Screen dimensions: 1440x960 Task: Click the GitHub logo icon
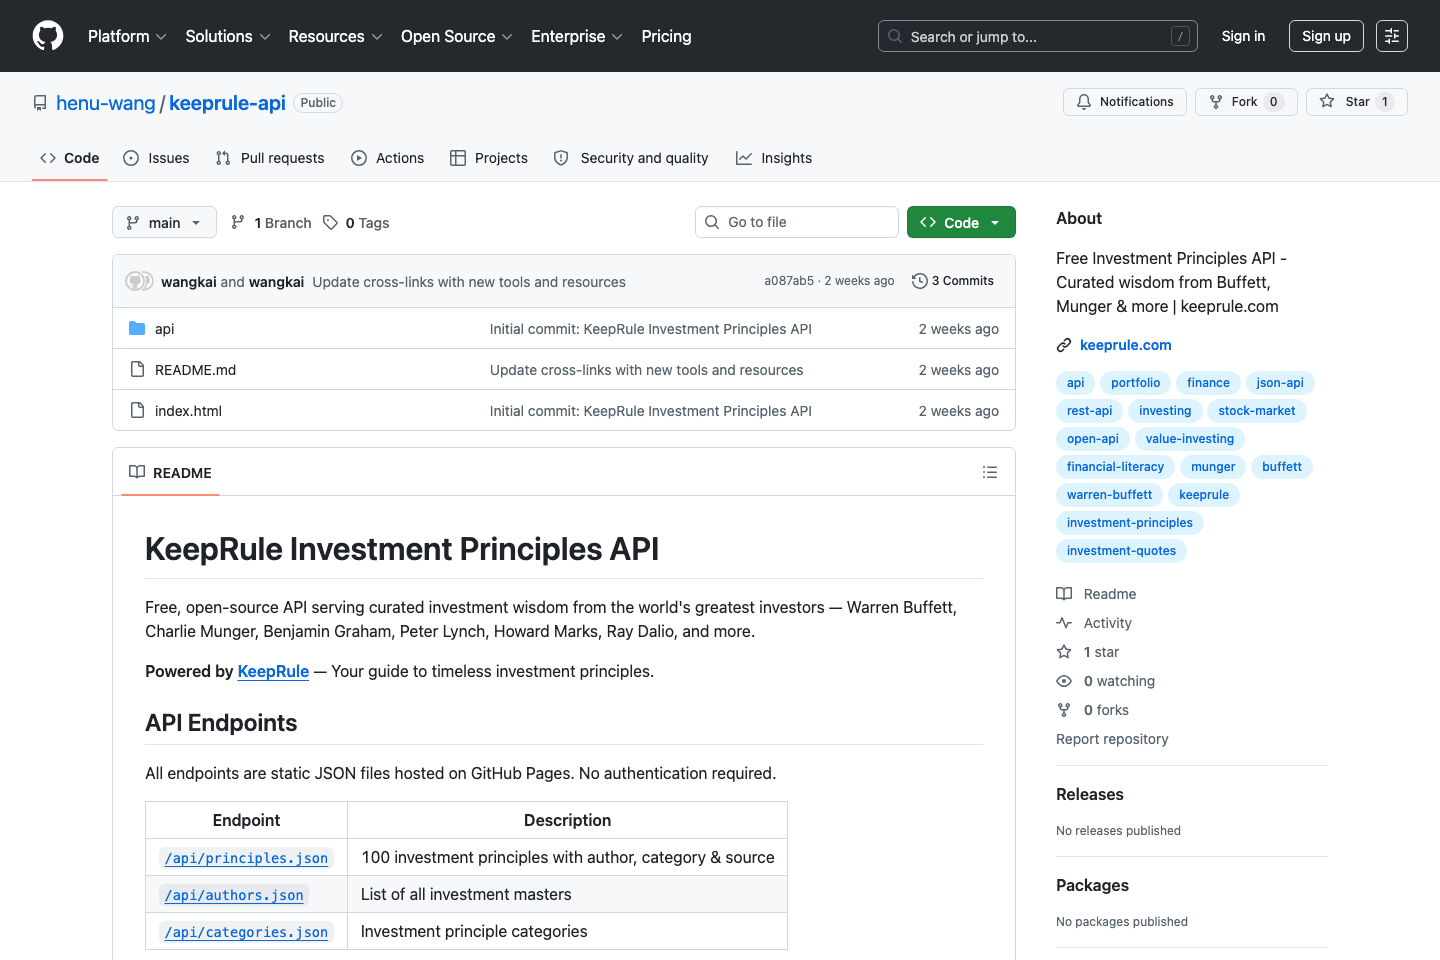coord(47,36)
